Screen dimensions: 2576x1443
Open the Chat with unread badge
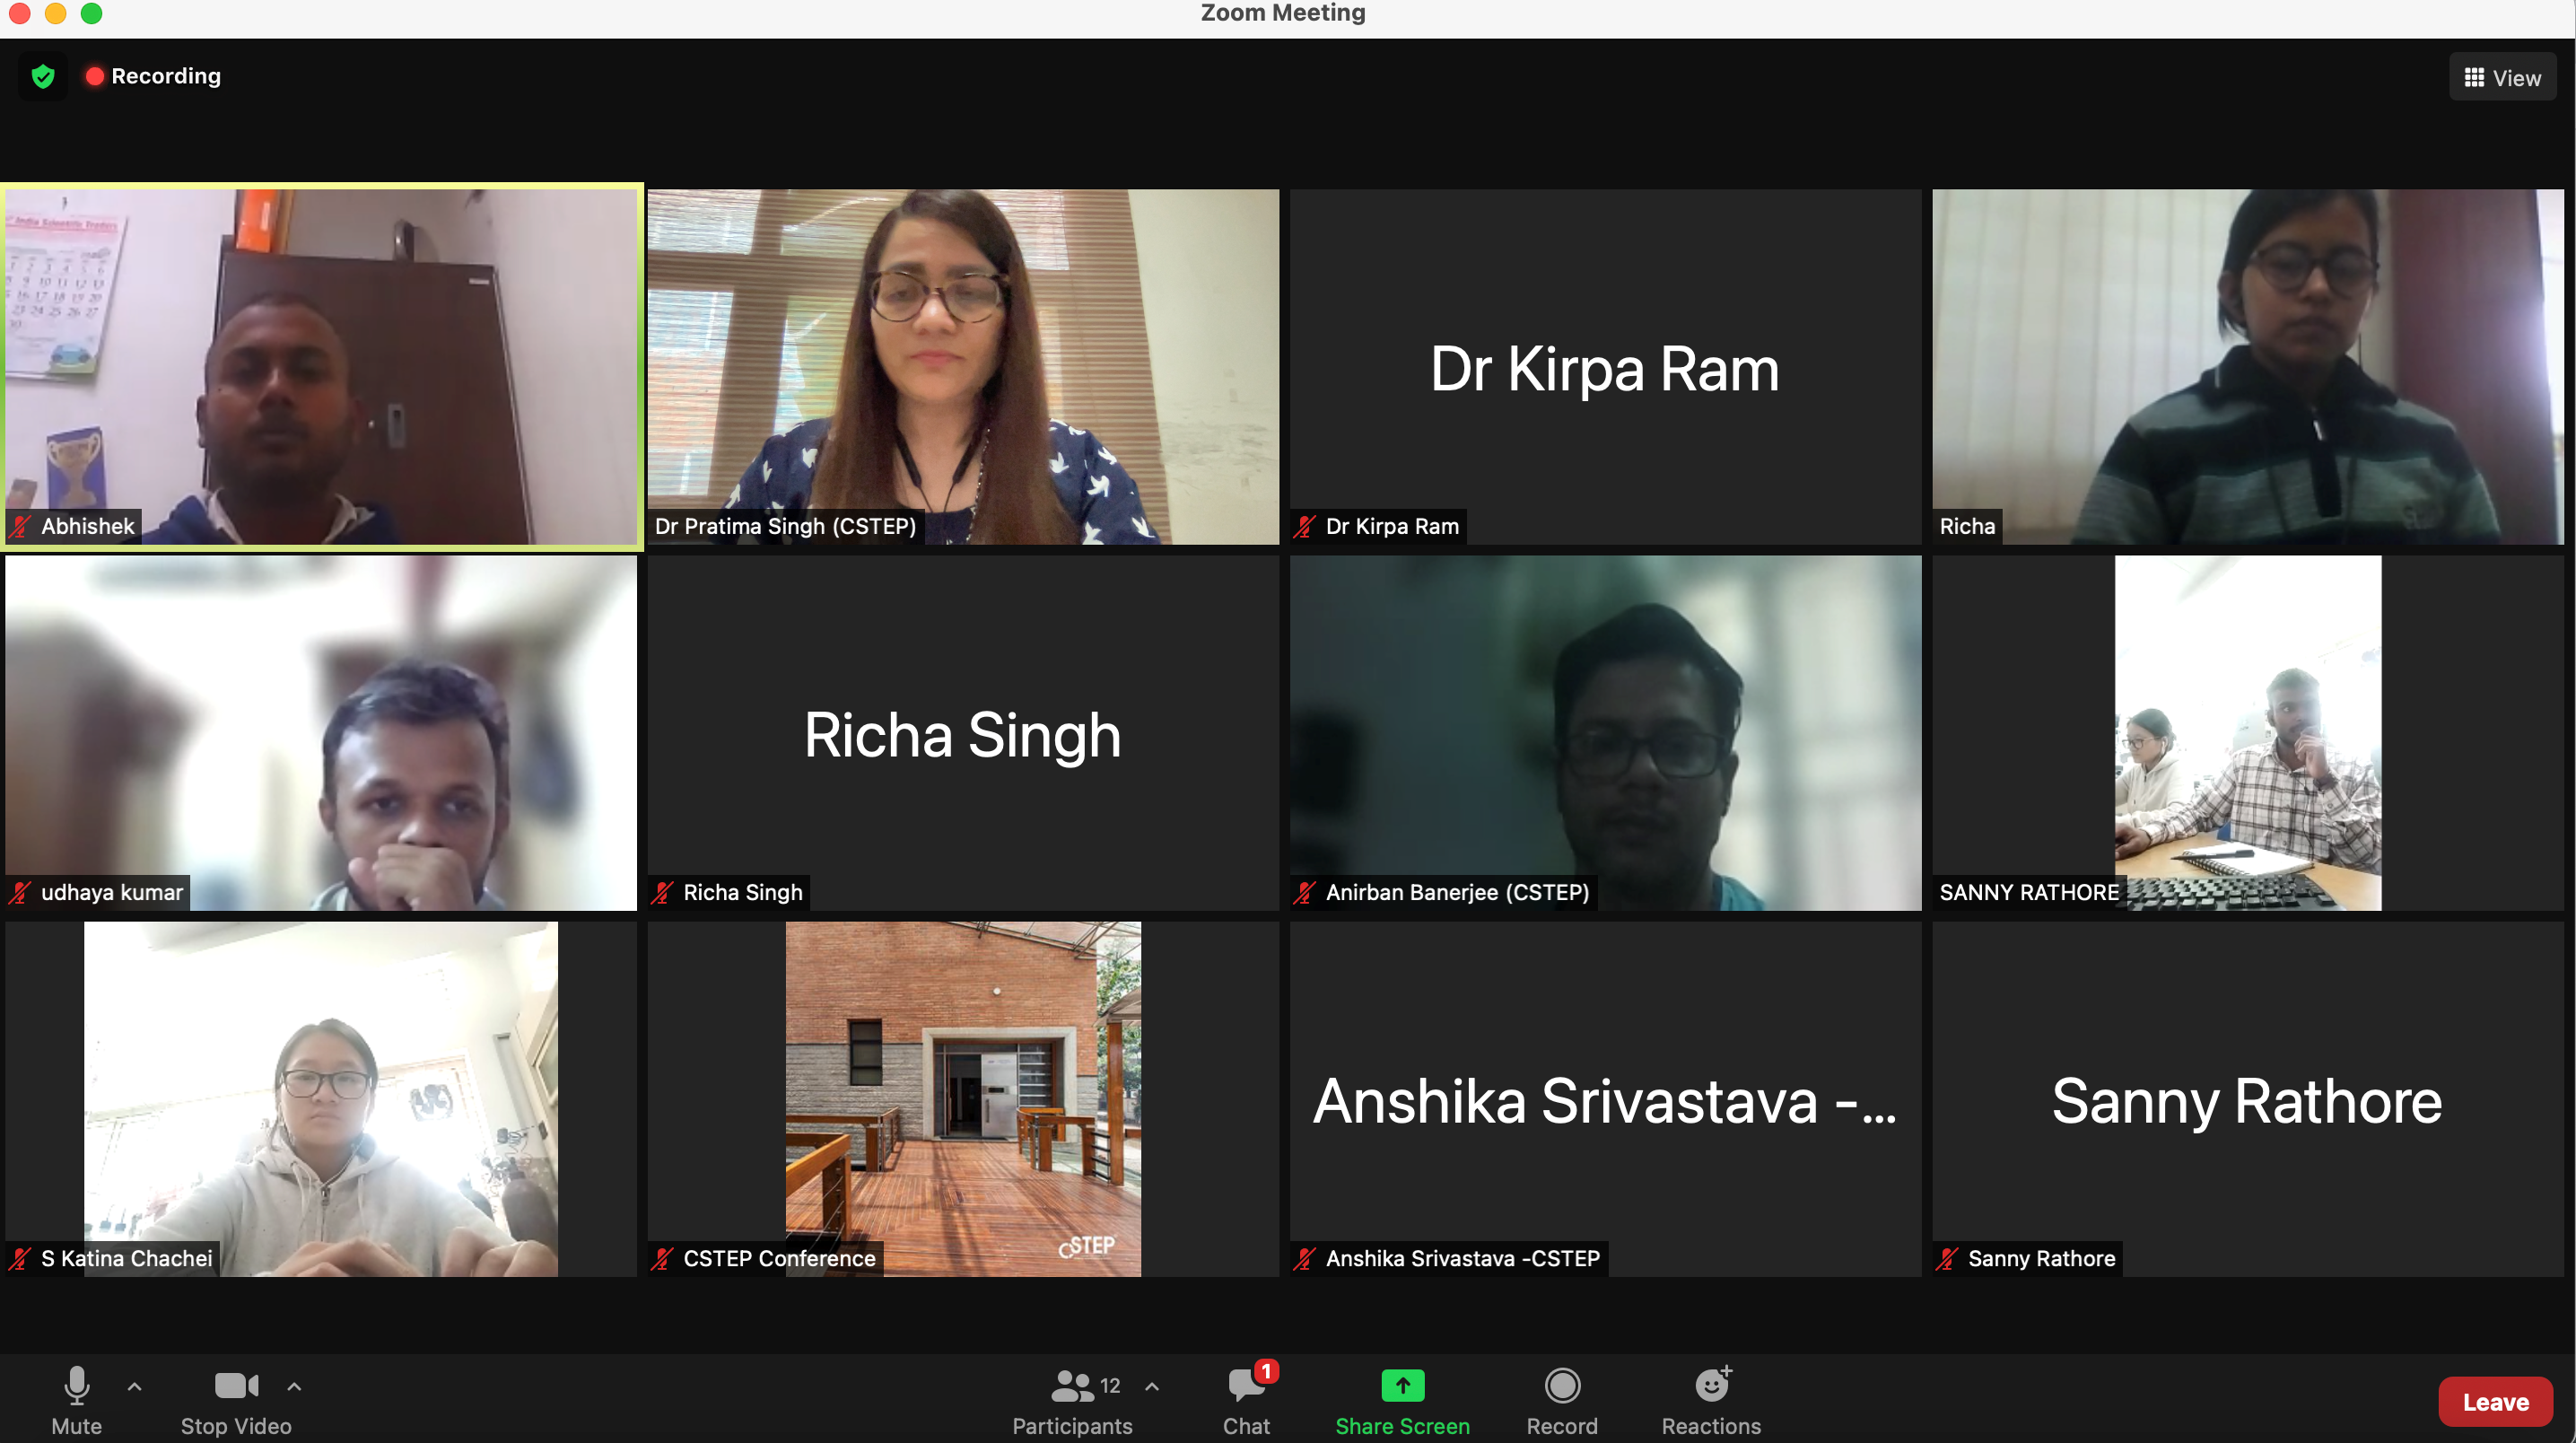[1246, 1386]
